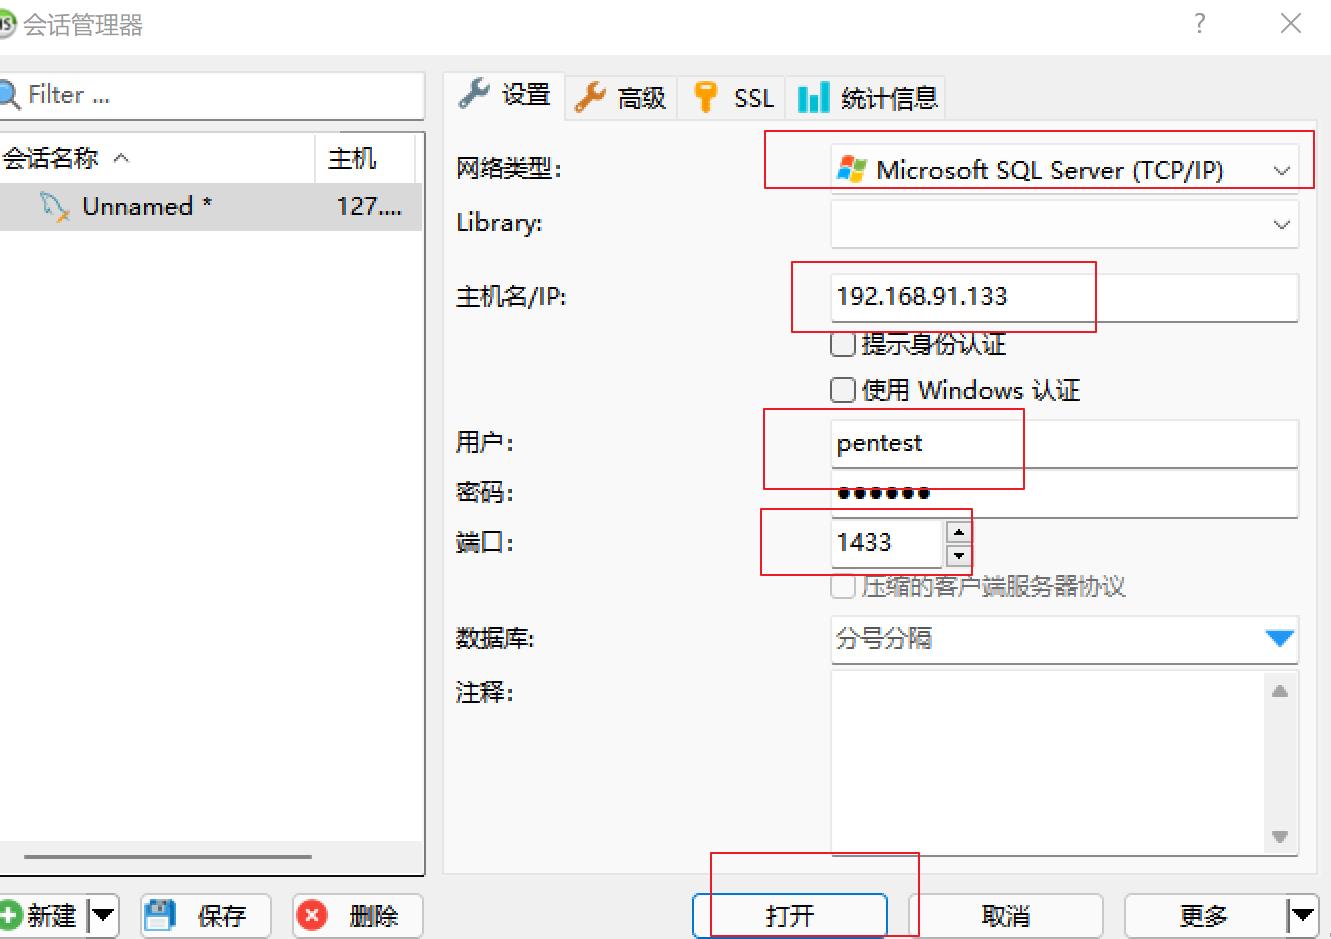Open 统计信息 via the bar chart icon
Image resolution: width=1331 pixels, height=939 pixels.
coord(813,97)
